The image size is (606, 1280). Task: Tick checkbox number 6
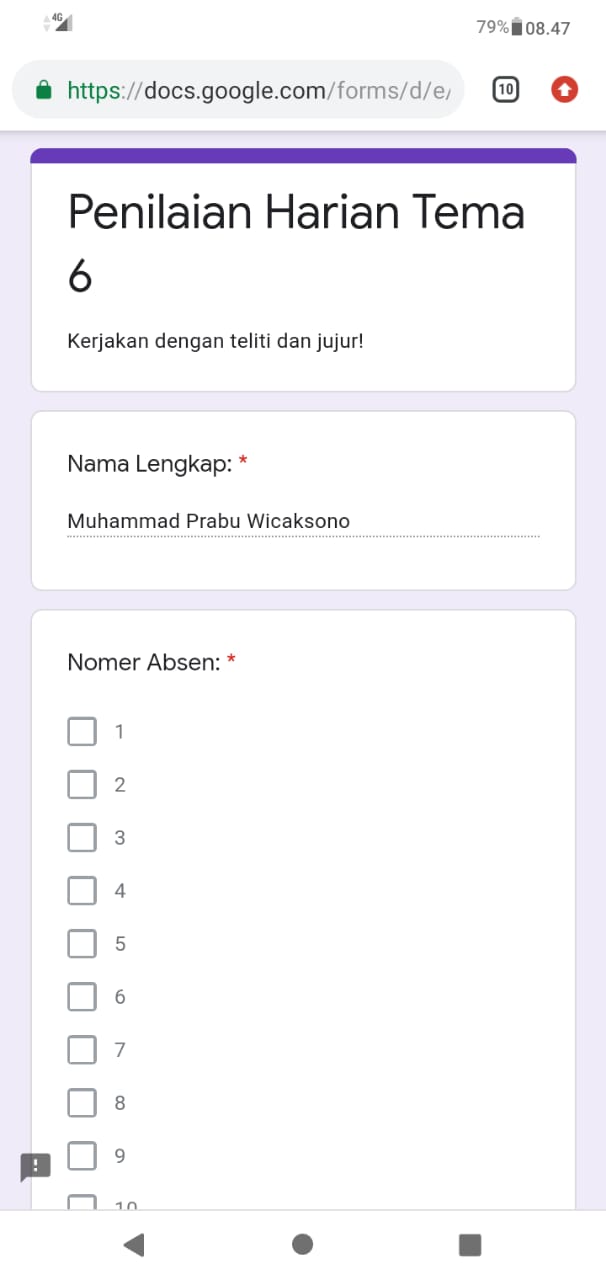82,996
